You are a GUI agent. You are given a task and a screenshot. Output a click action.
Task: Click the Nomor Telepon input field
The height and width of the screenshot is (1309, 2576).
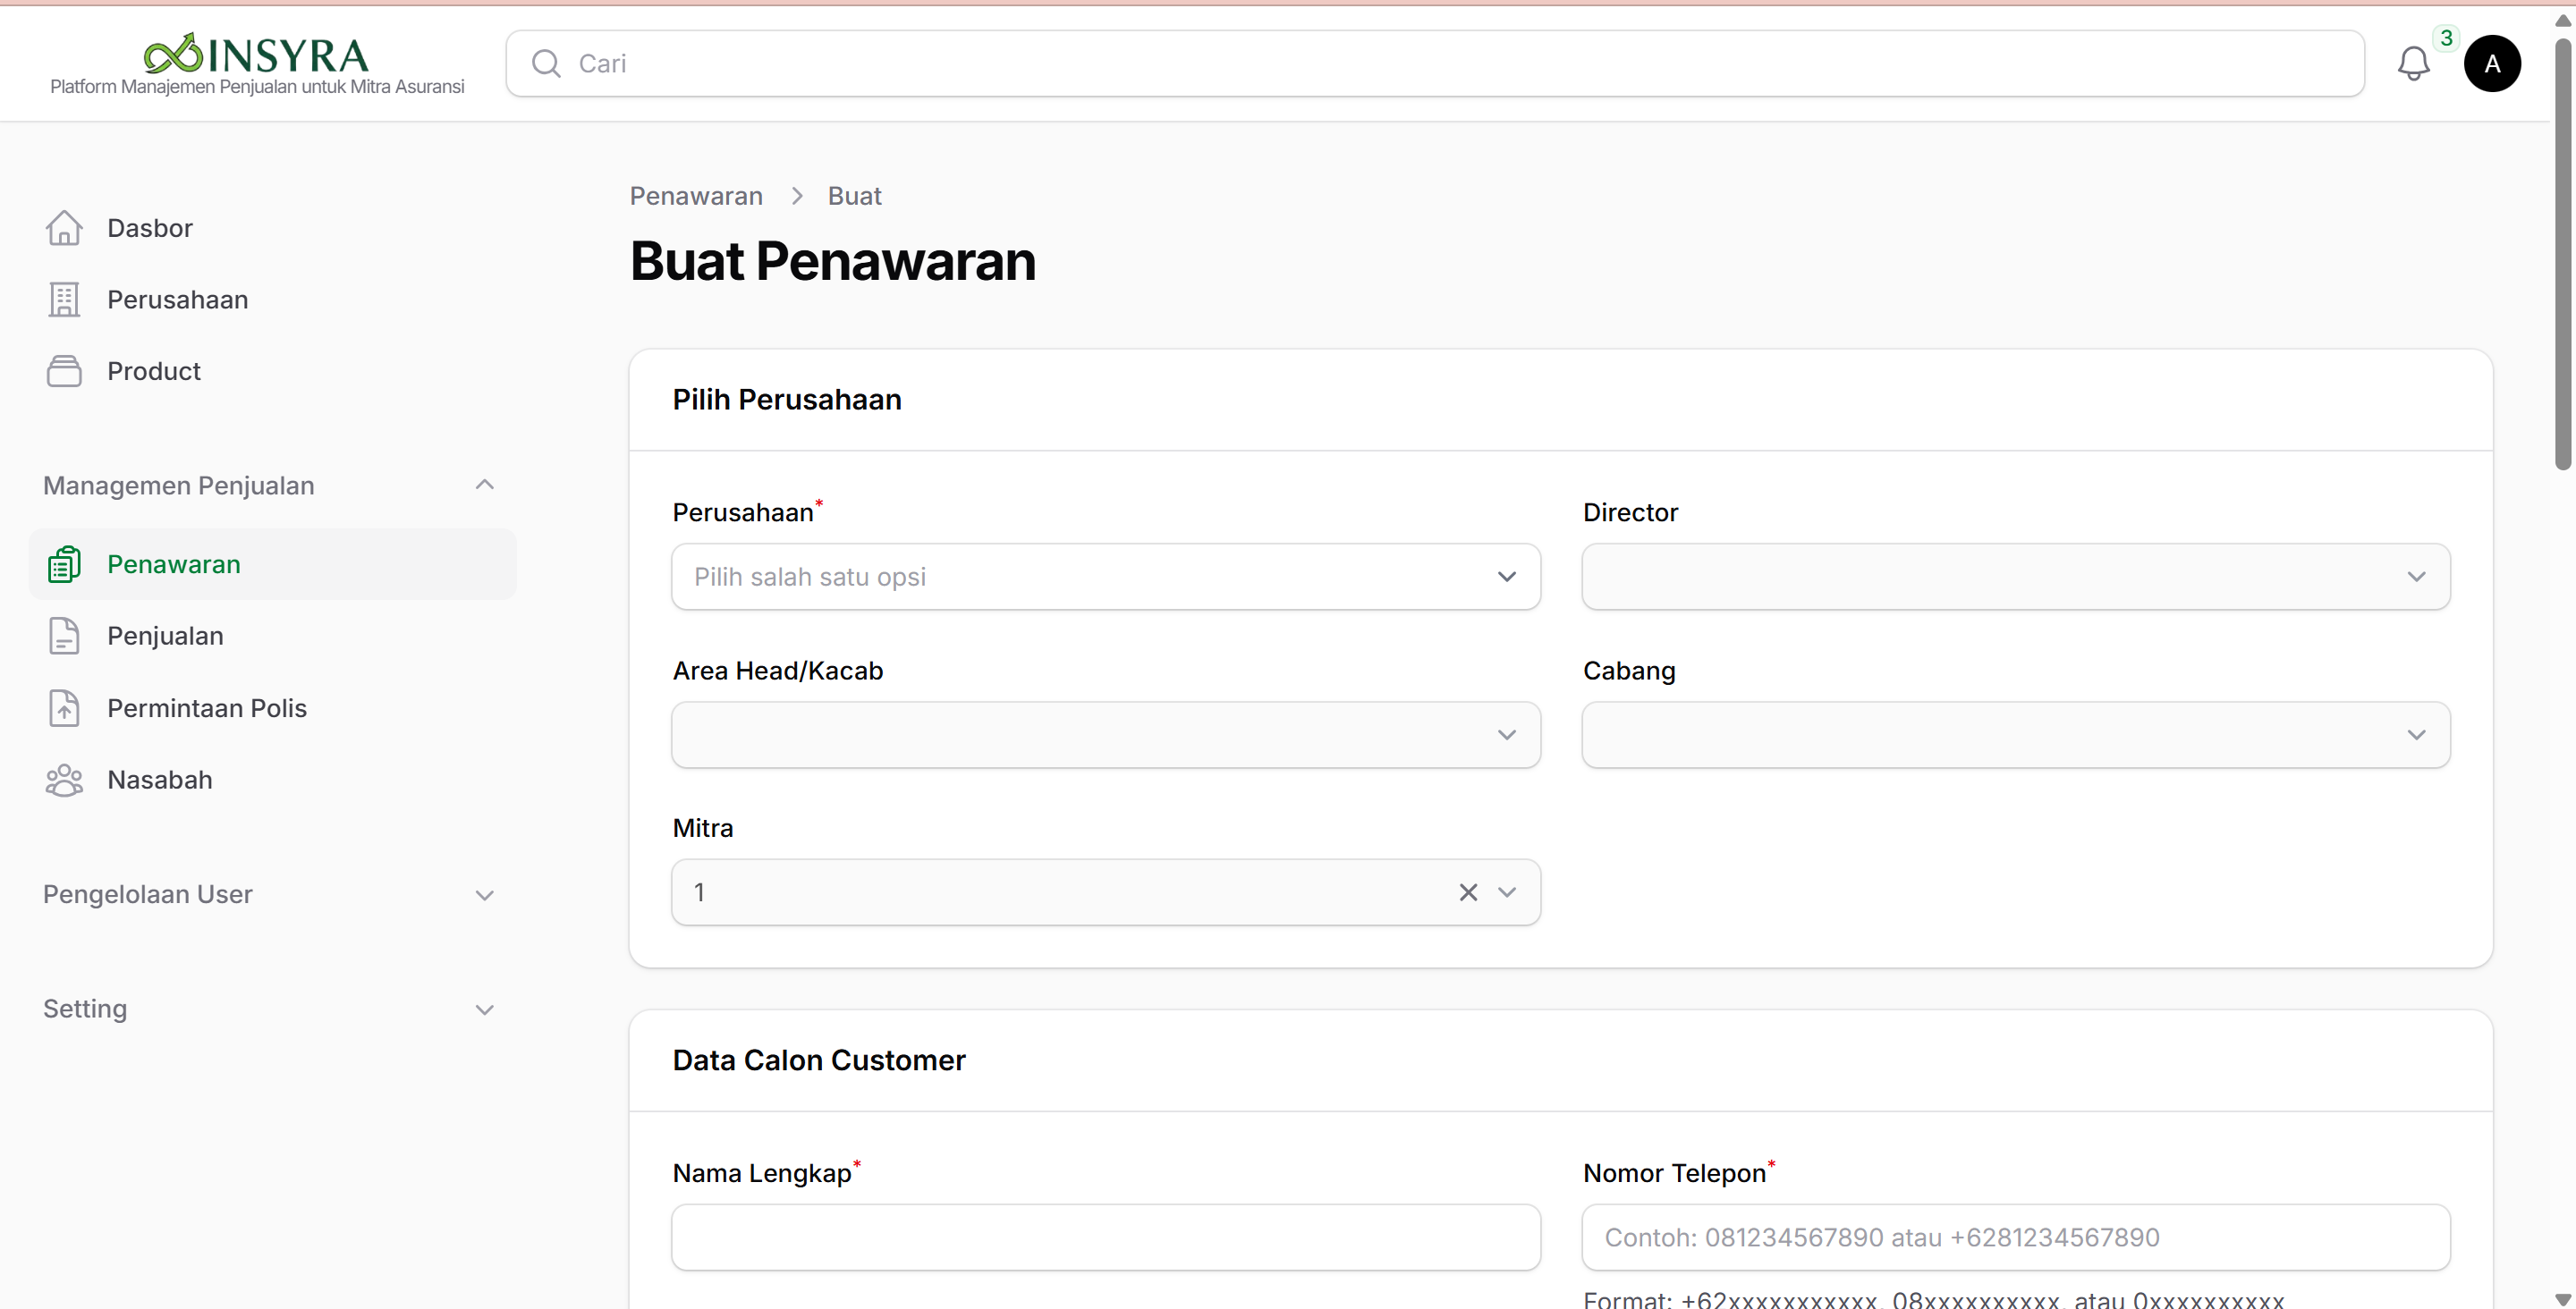2016,1237
